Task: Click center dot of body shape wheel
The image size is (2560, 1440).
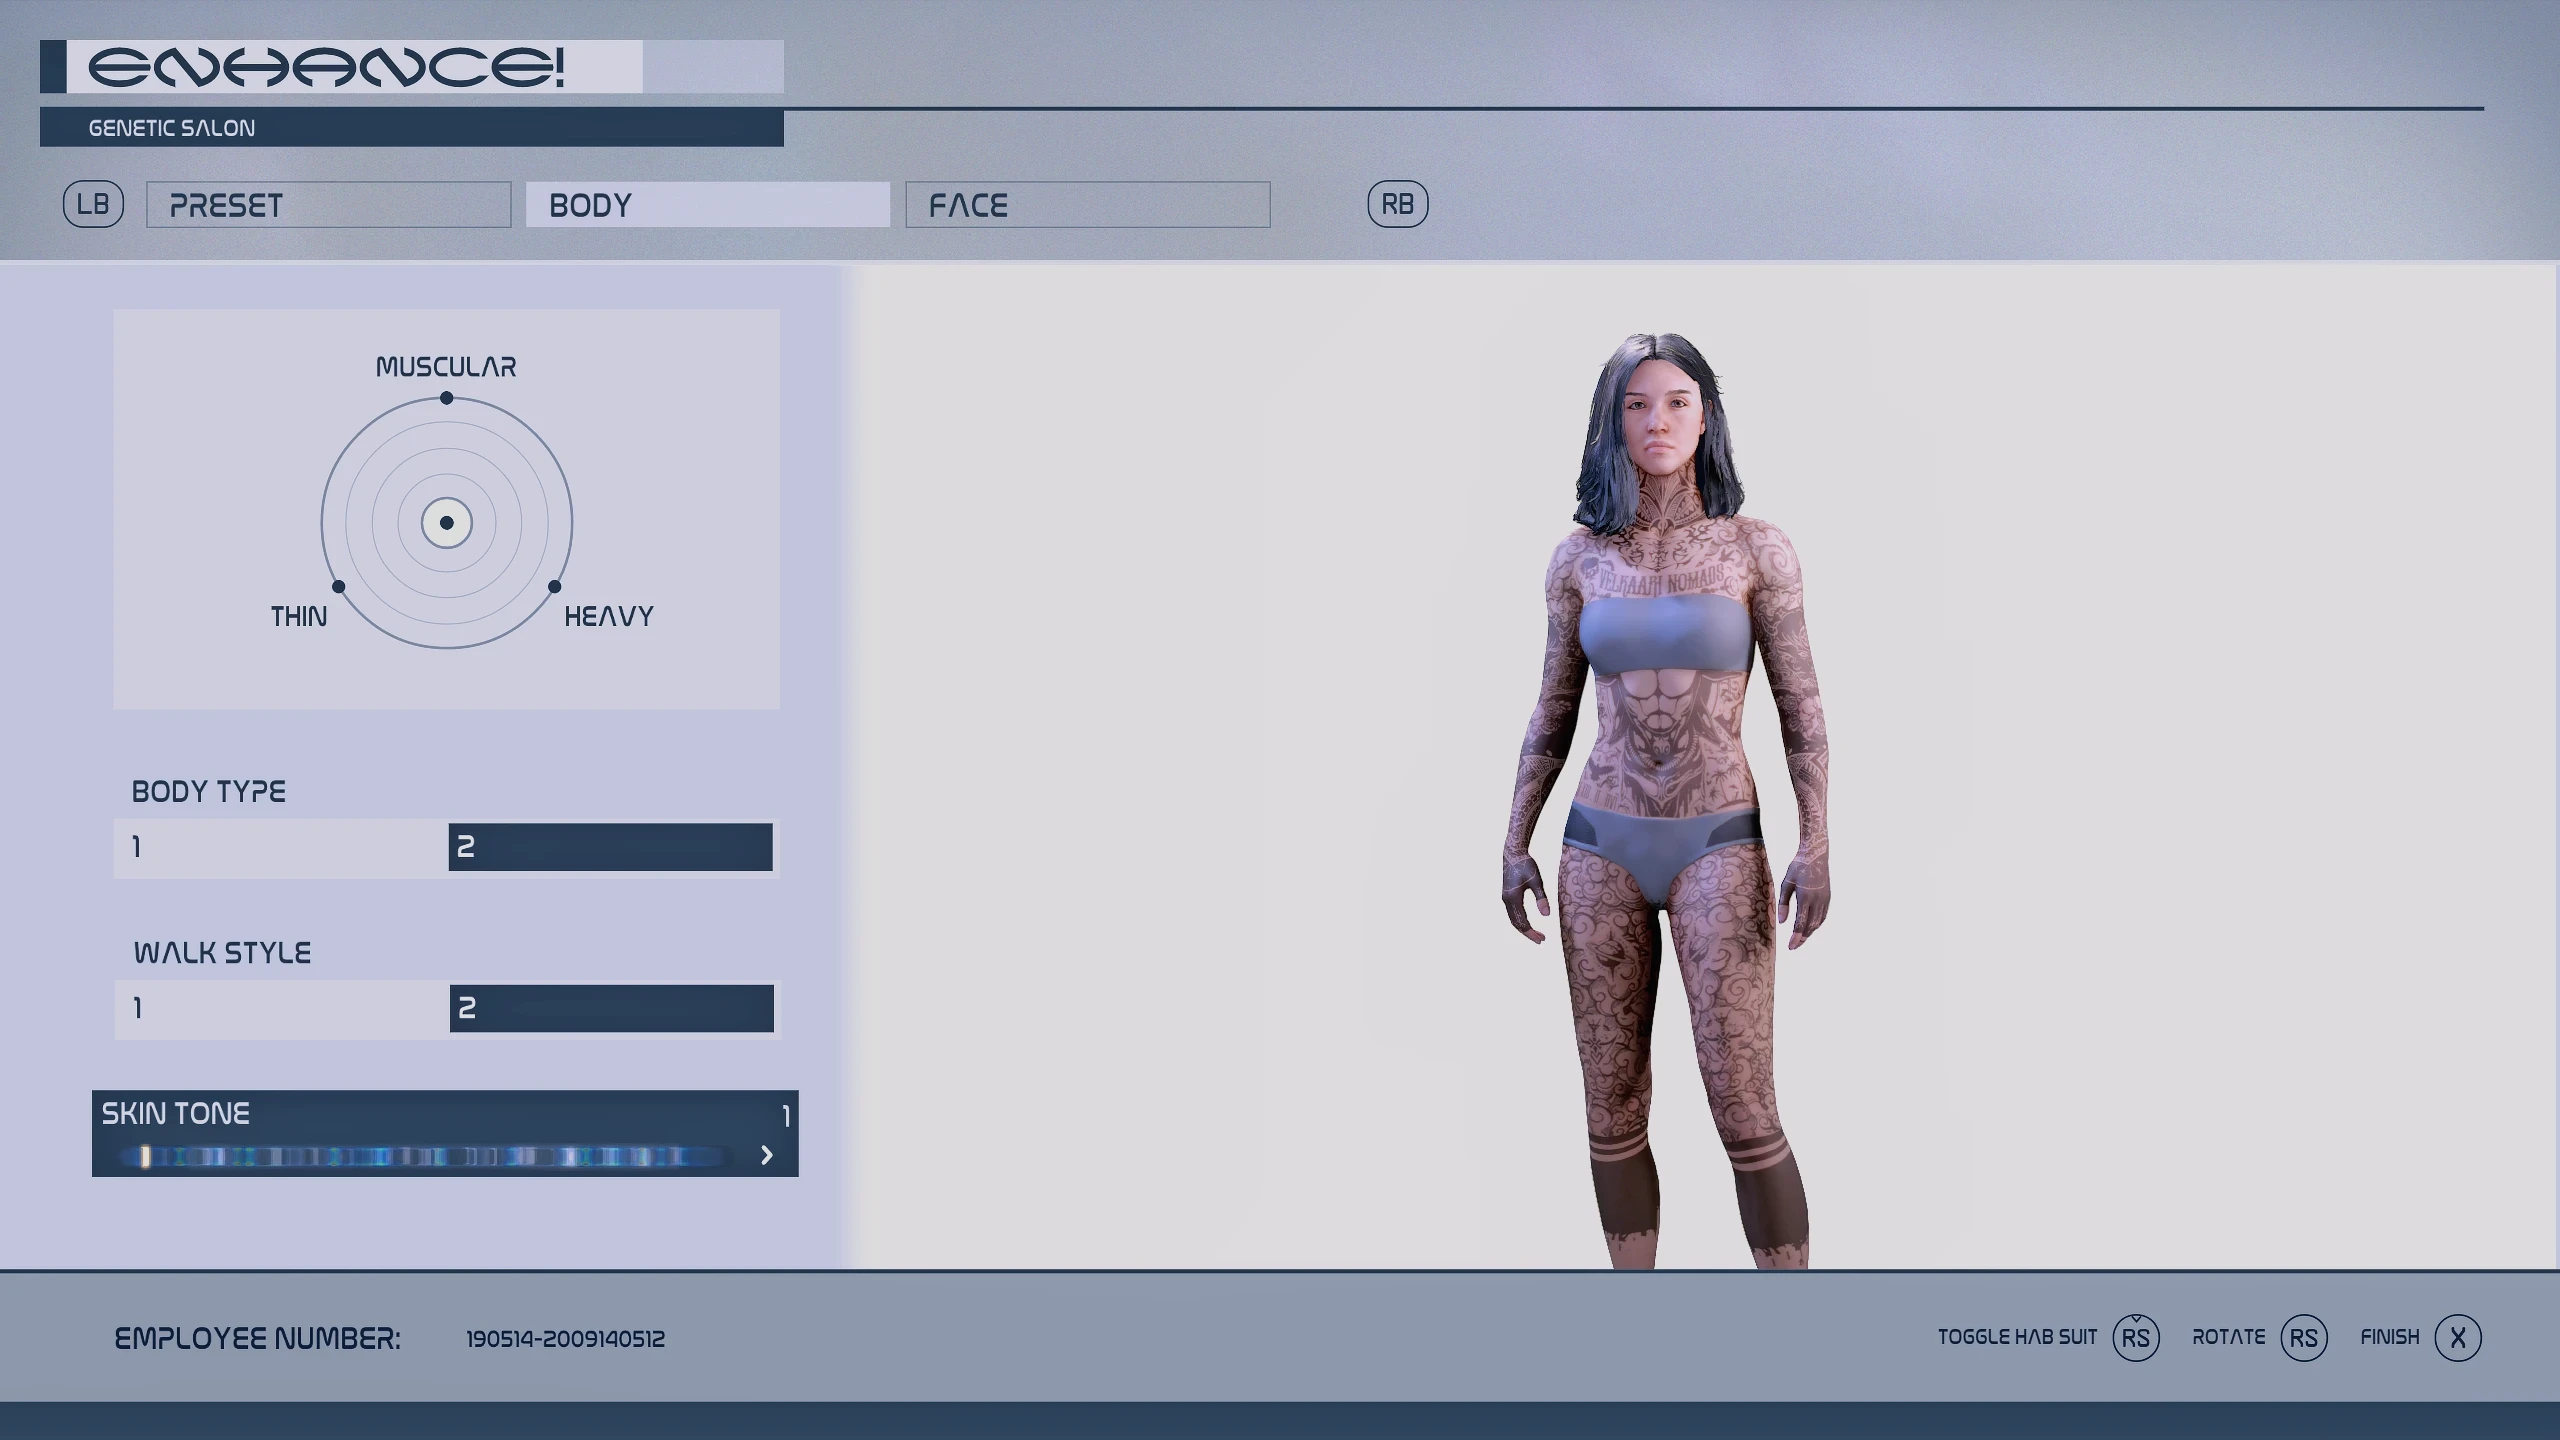Action: click(x=446, y=523)
